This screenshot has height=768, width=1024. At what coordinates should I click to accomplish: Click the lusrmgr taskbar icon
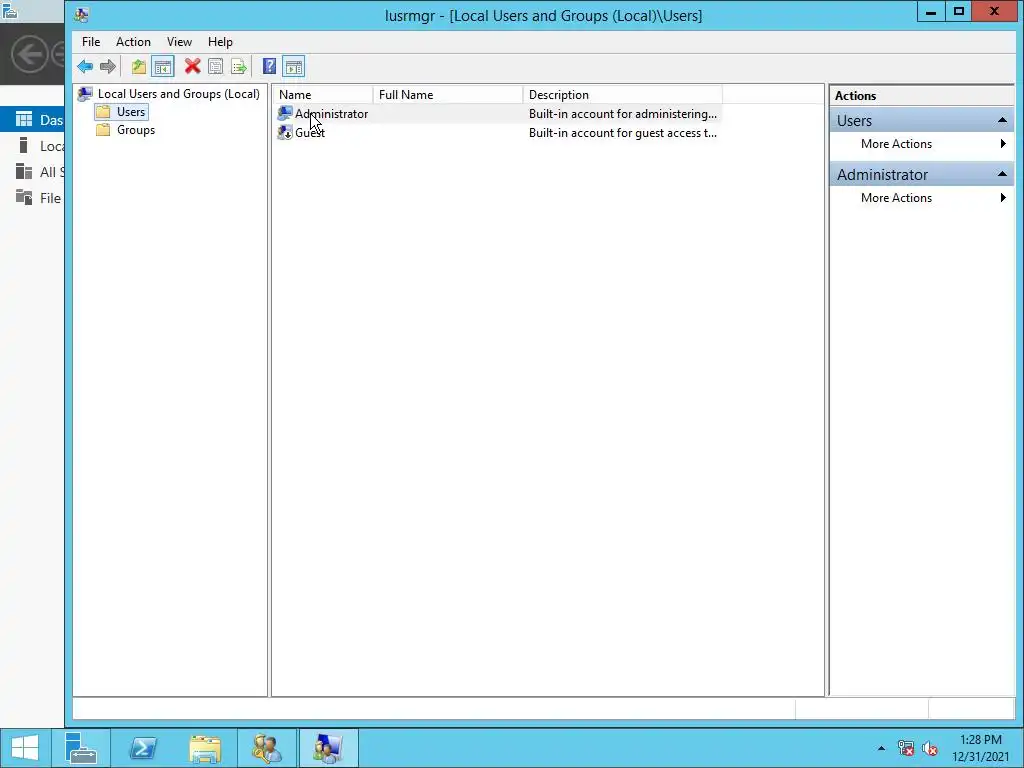(x=328, y=748)
